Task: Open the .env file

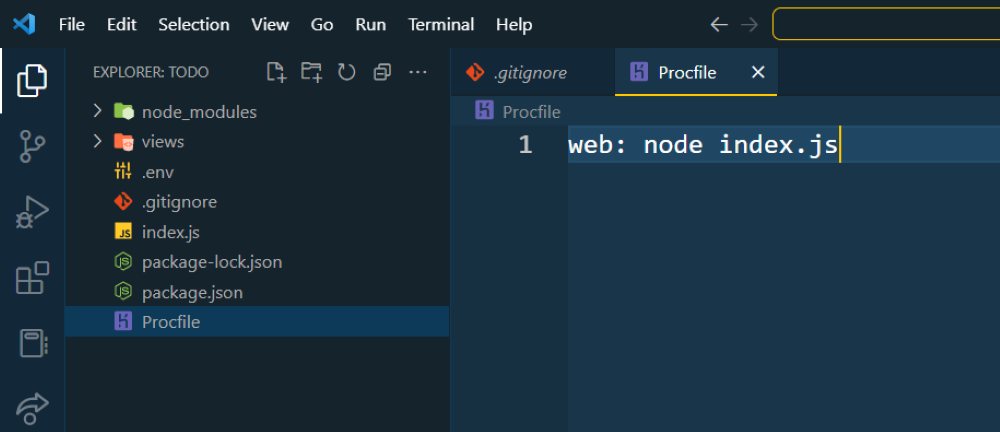Action: [x=158, y=172]
